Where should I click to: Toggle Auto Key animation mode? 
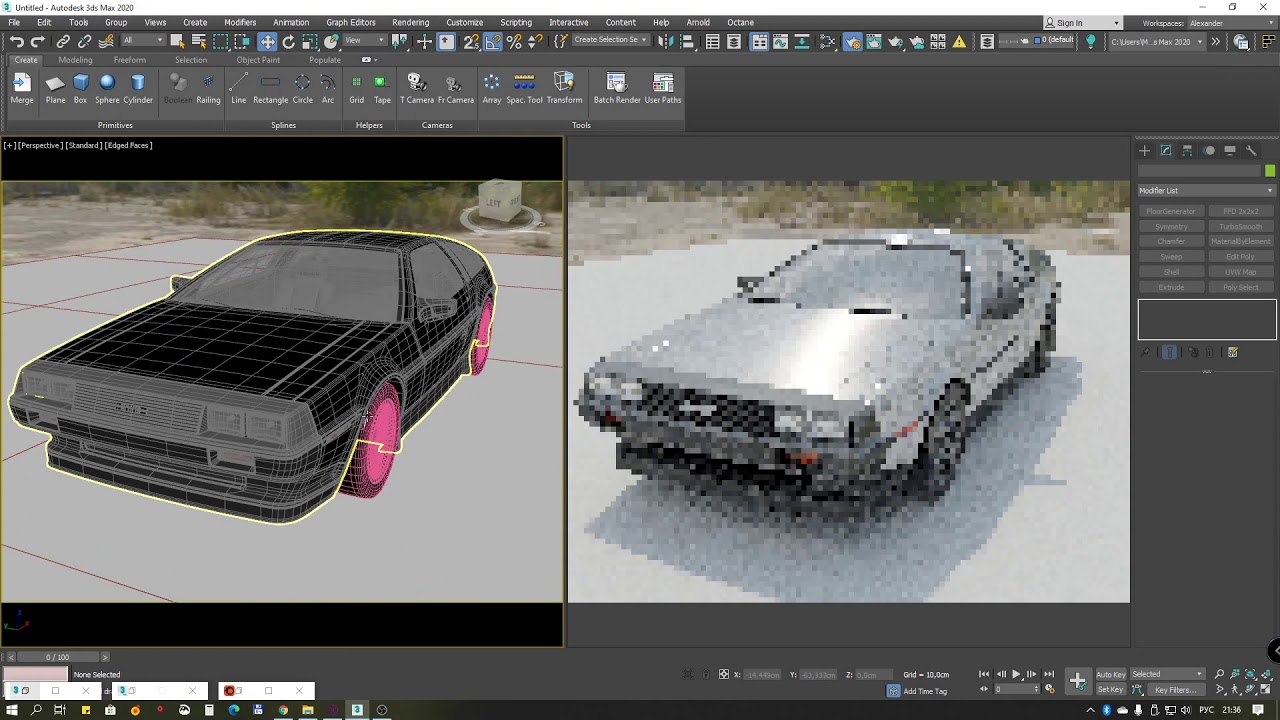tap(1111, 674)
